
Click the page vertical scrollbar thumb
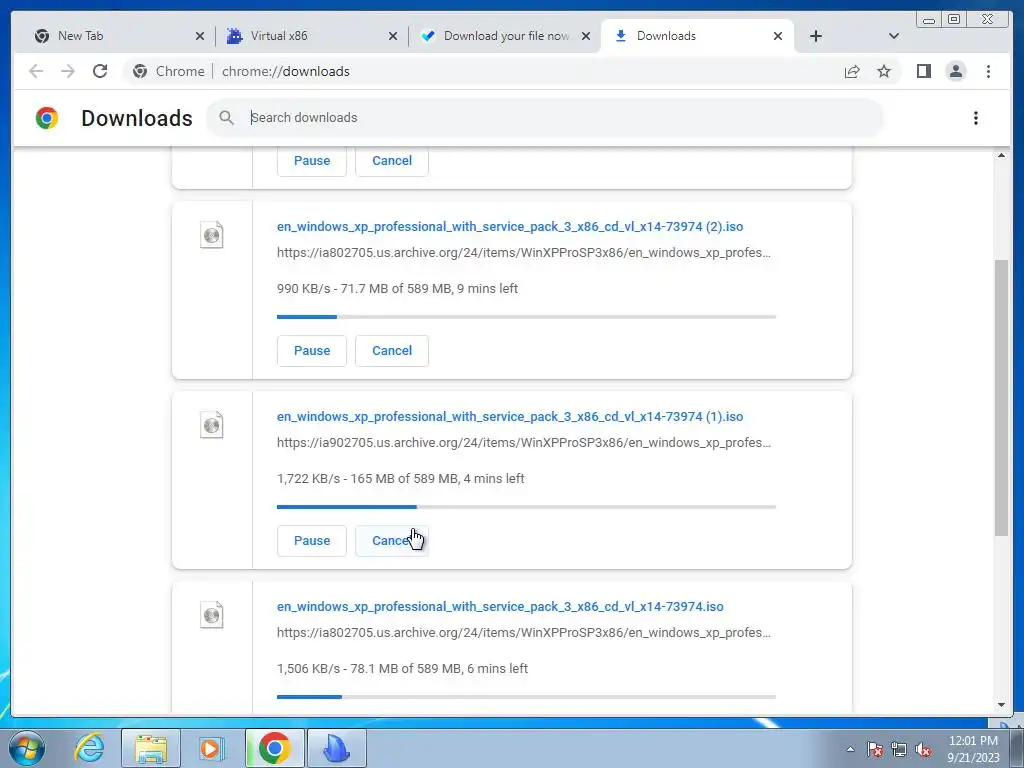pos(1002,398)
